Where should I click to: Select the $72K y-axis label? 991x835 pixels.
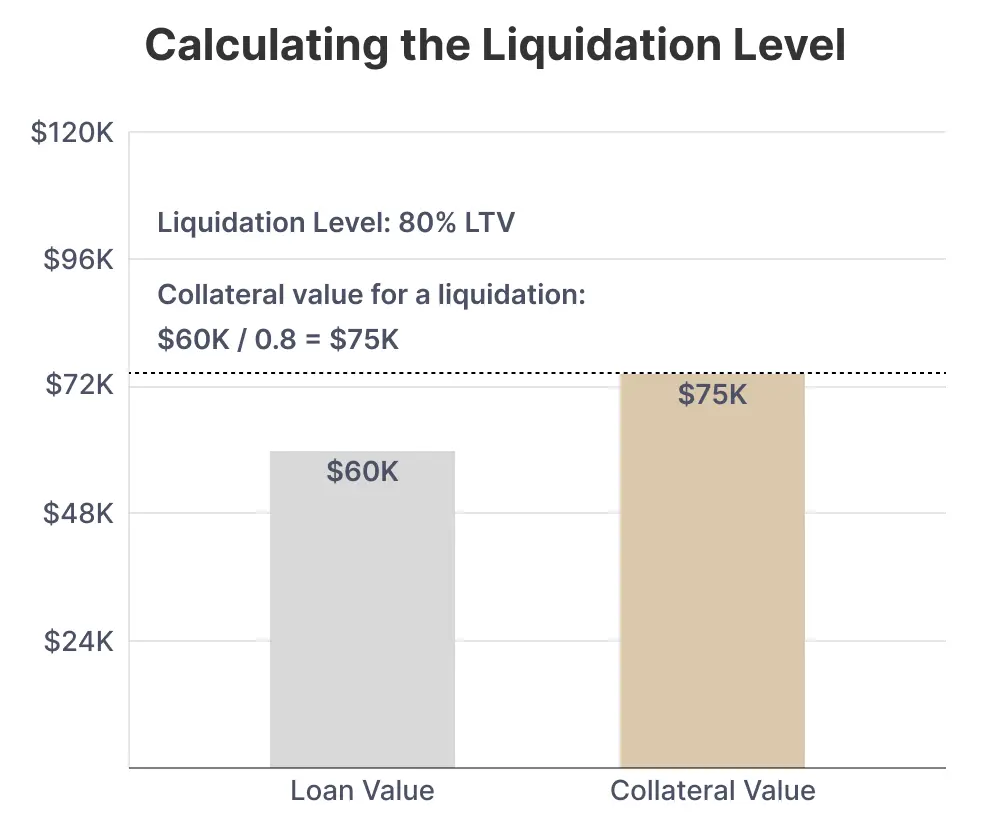pyautogui.click(x=79, y=385)
